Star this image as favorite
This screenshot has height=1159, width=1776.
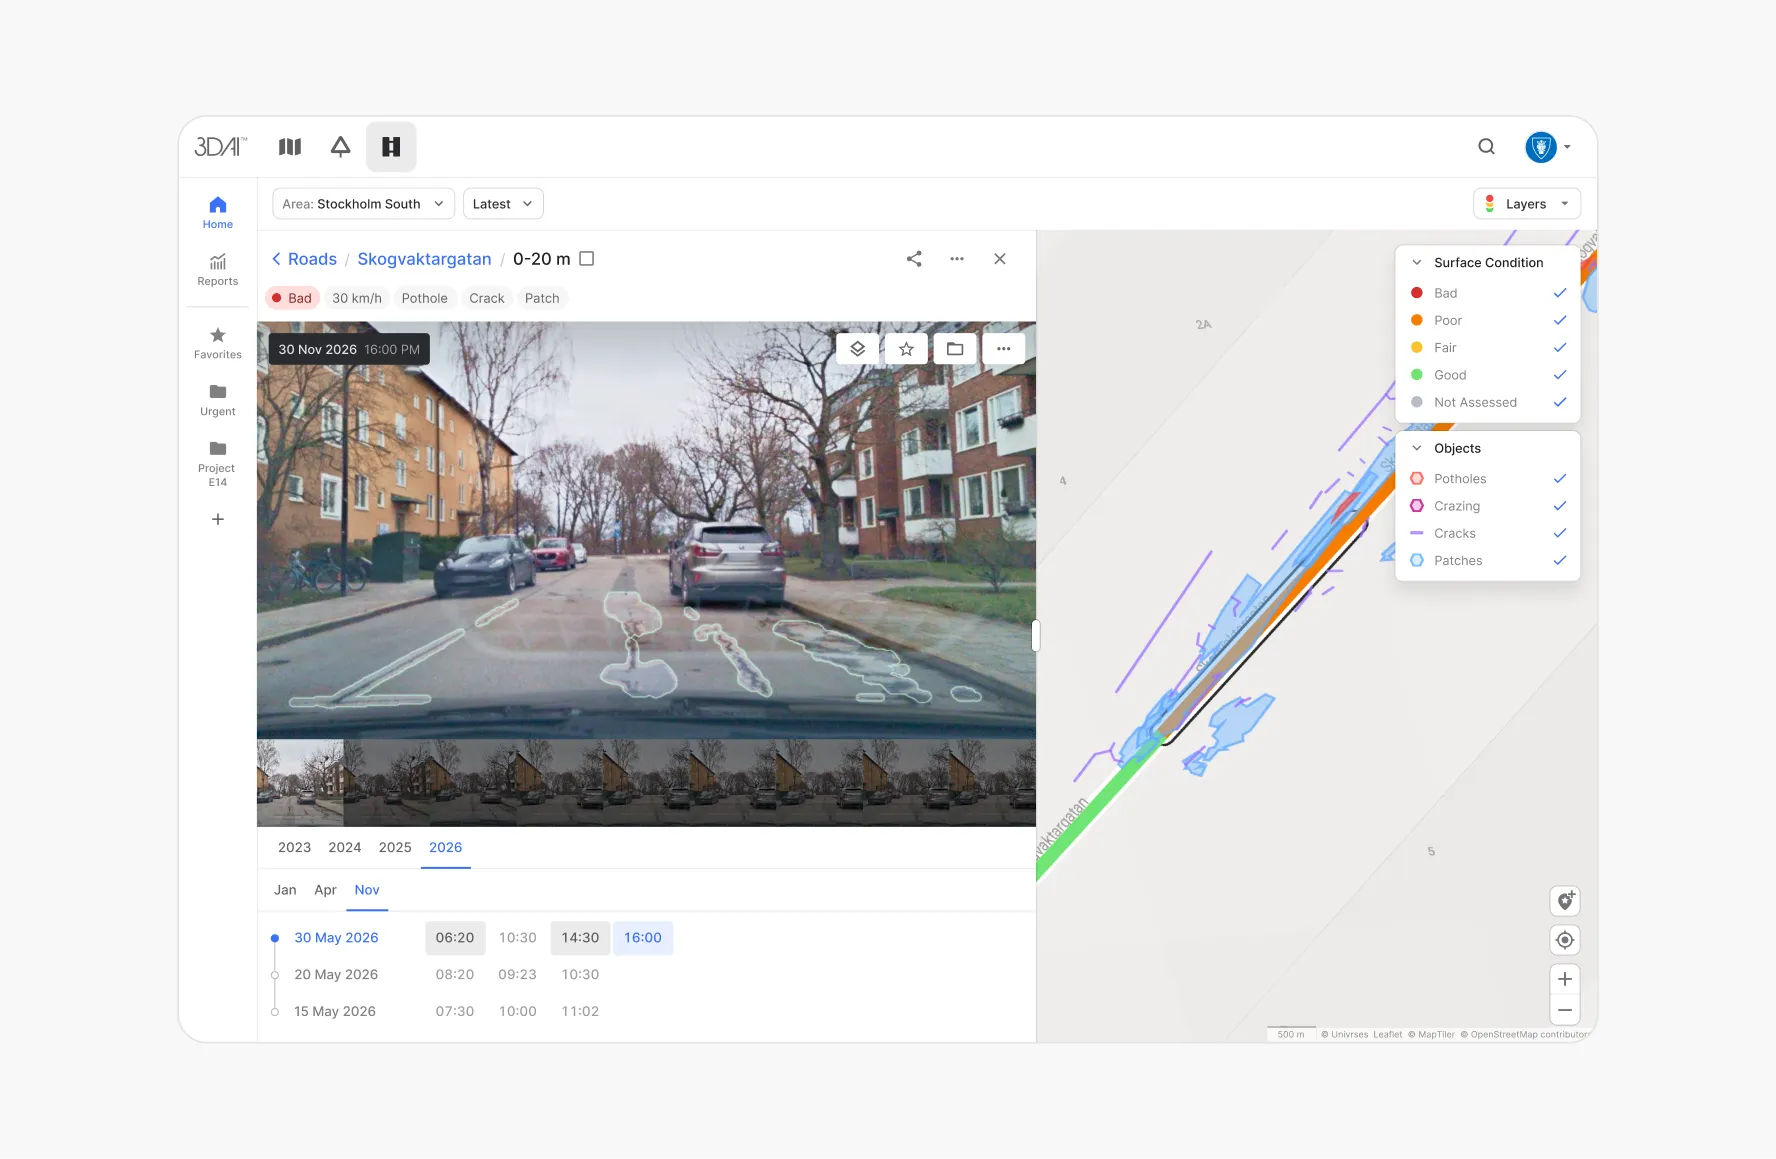coord(906,349)
